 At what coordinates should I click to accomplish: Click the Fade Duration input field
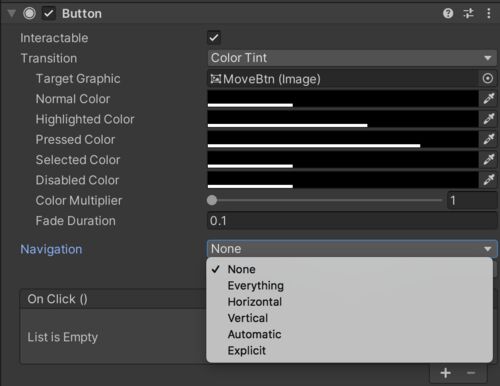coord(352,221)
